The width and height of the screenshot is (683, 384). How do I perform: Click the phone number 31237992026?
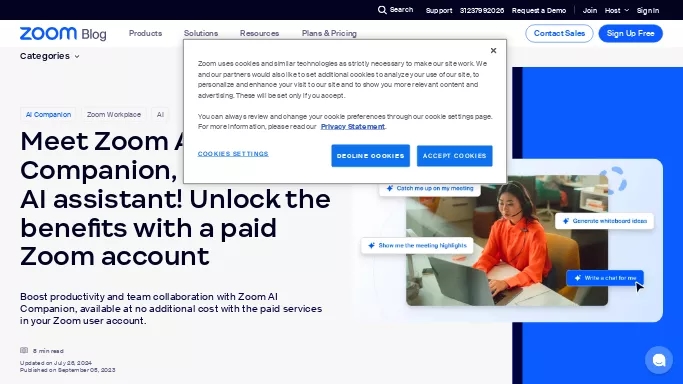[x=482, y=10]
